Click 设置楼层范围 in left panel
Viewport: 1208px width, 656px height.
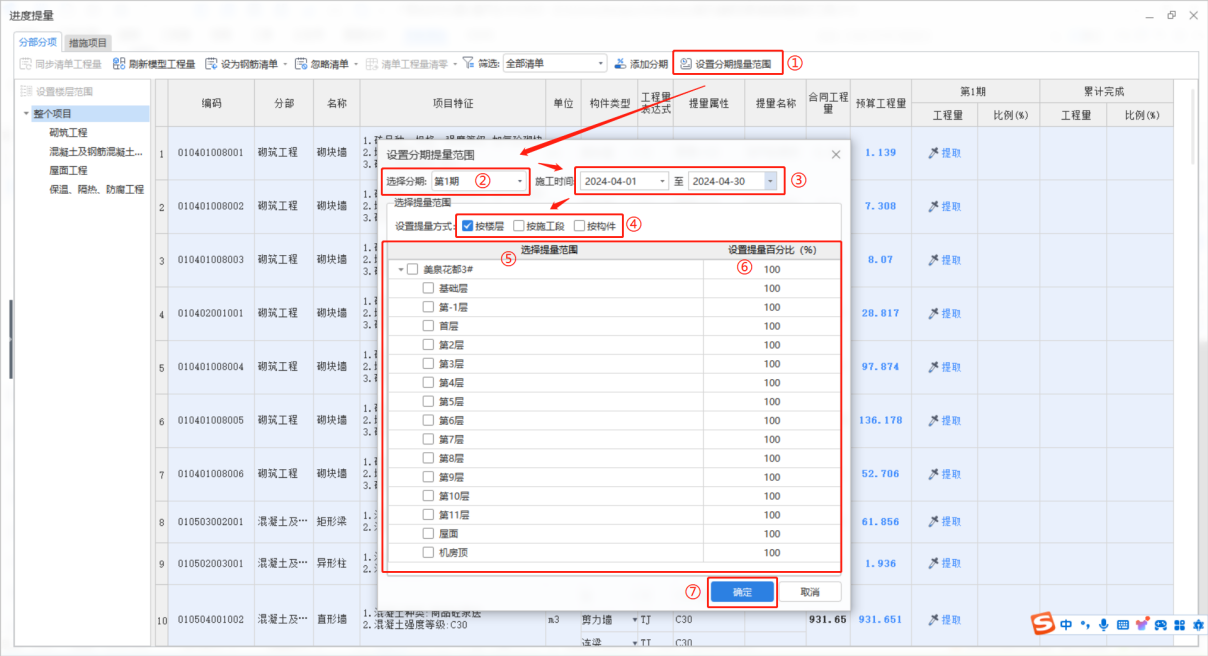57,92
